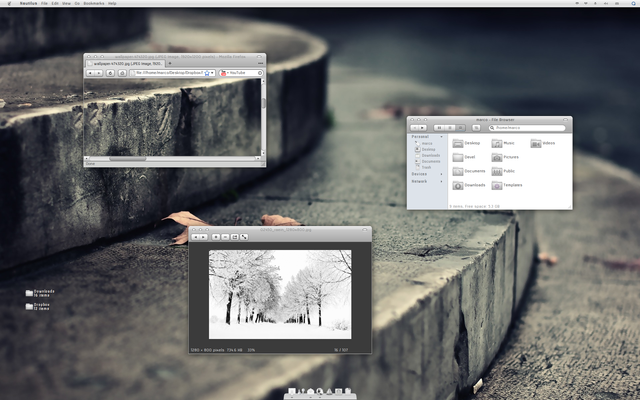Select the Pictures folder icon
This screenshot has height=400, width=640.
pyautogui.click(x=497, y=157)
